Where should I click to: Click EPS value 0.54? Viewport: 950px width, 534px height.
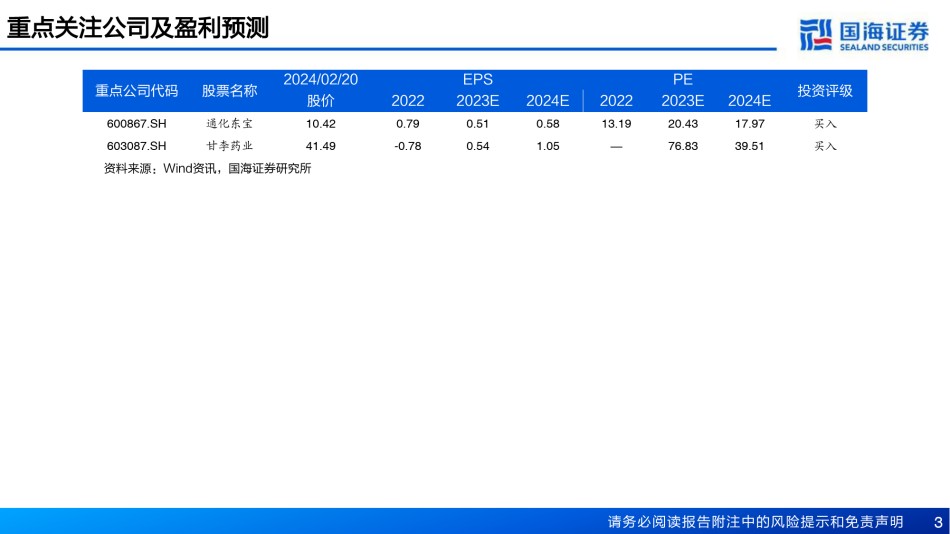477,146
